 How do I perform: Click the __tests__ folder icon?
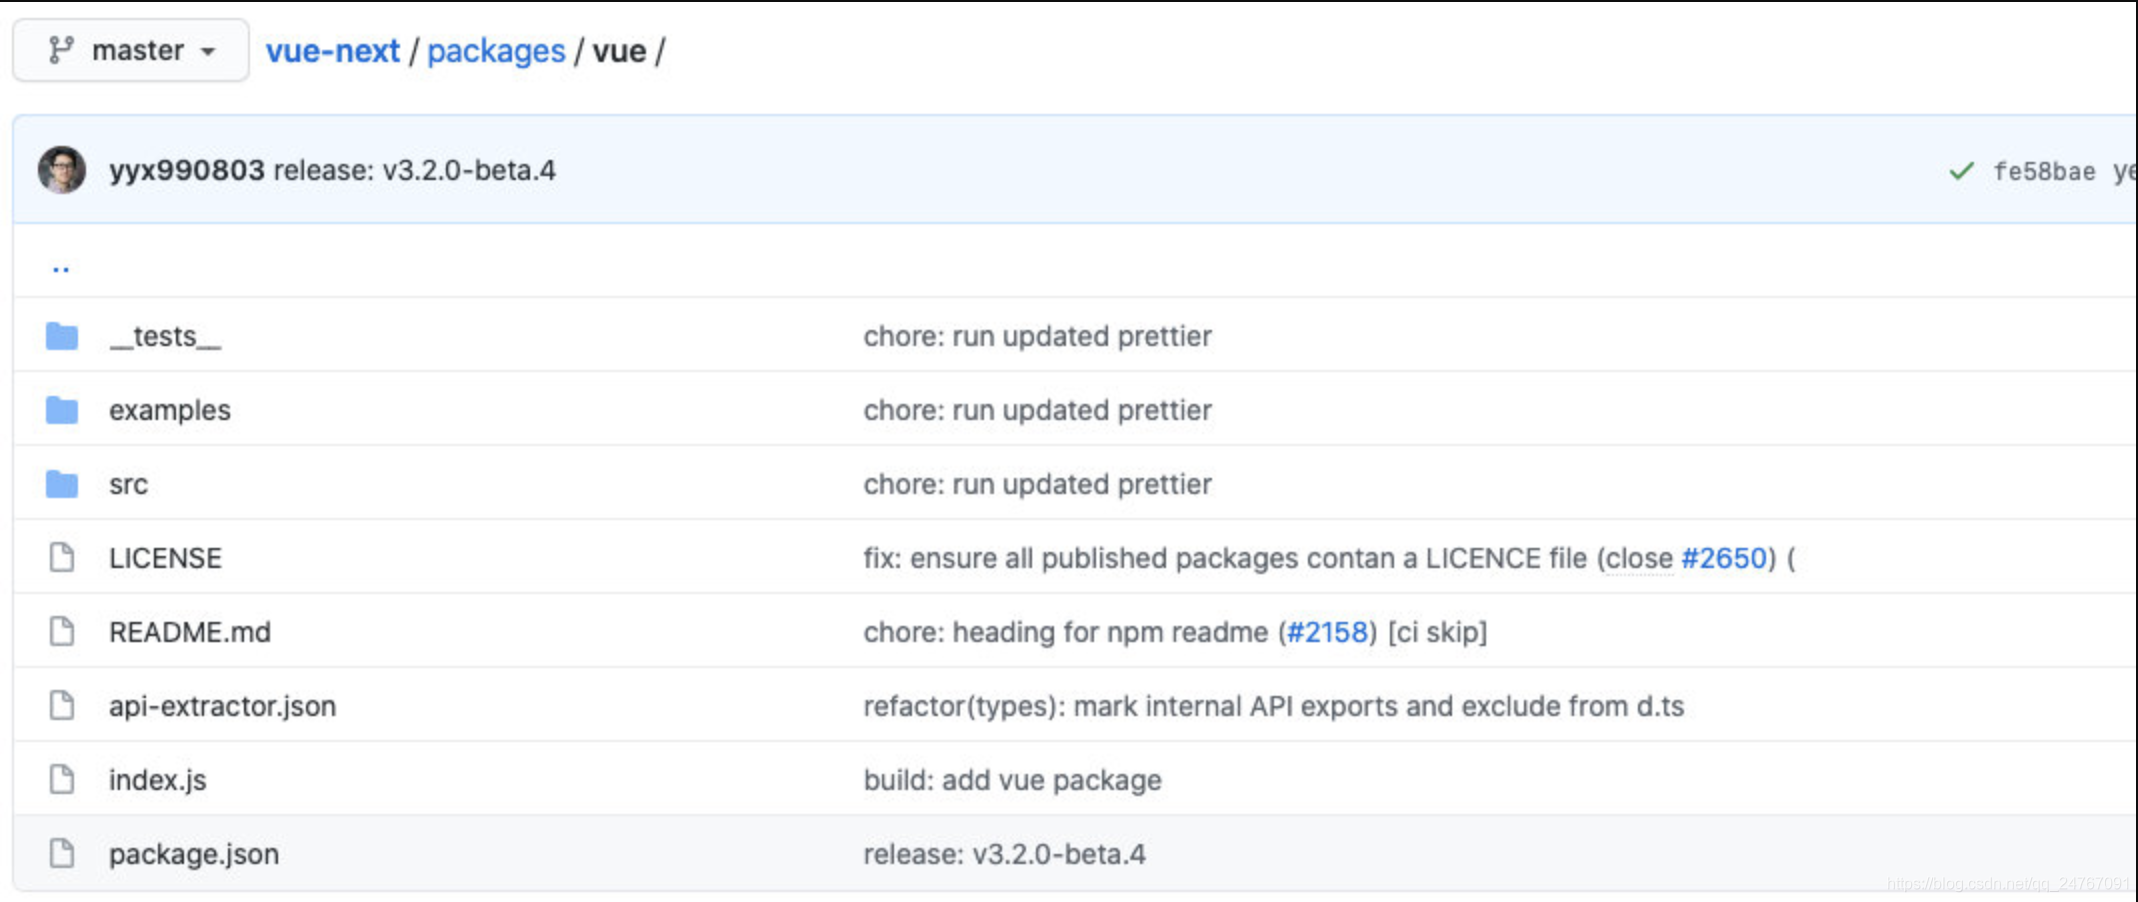pos(61,336)
